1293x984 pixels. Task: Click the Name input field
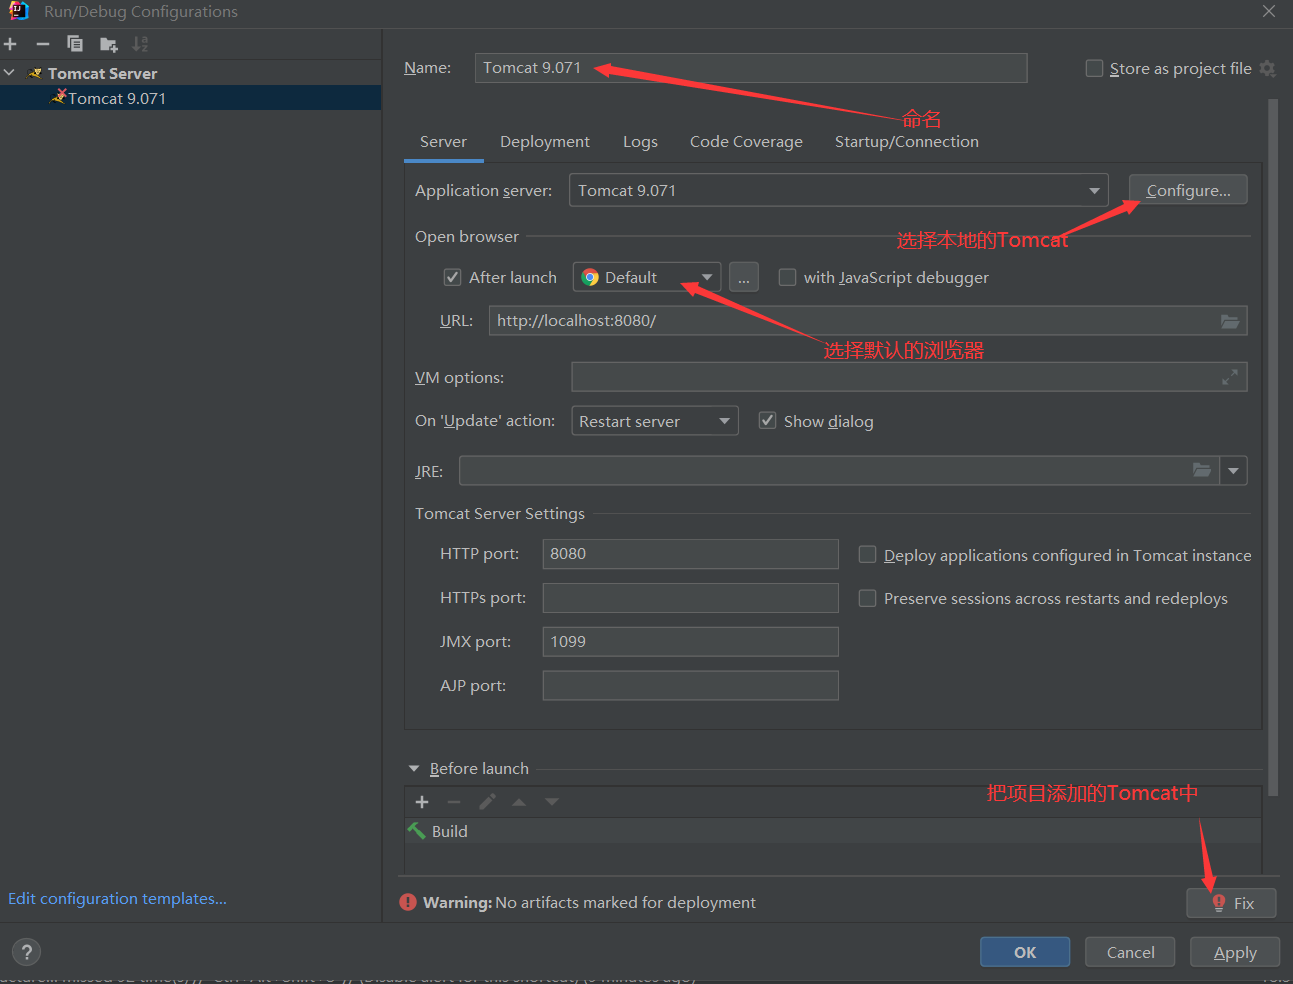click(751, 68)
